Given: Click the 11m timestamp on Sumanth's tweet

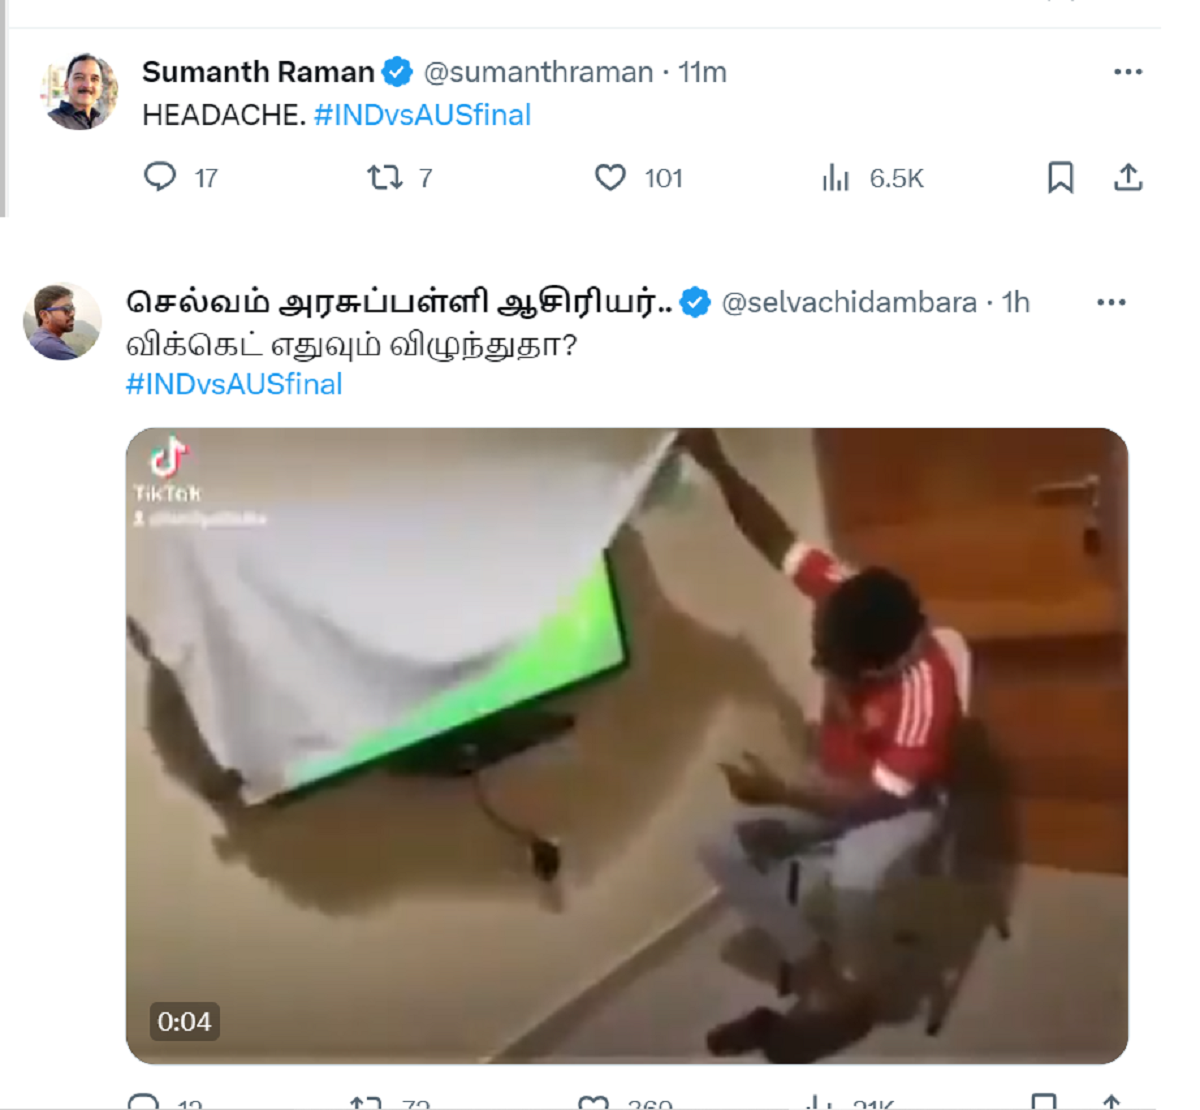Looking at the screenshot, I should click(702, 72).
